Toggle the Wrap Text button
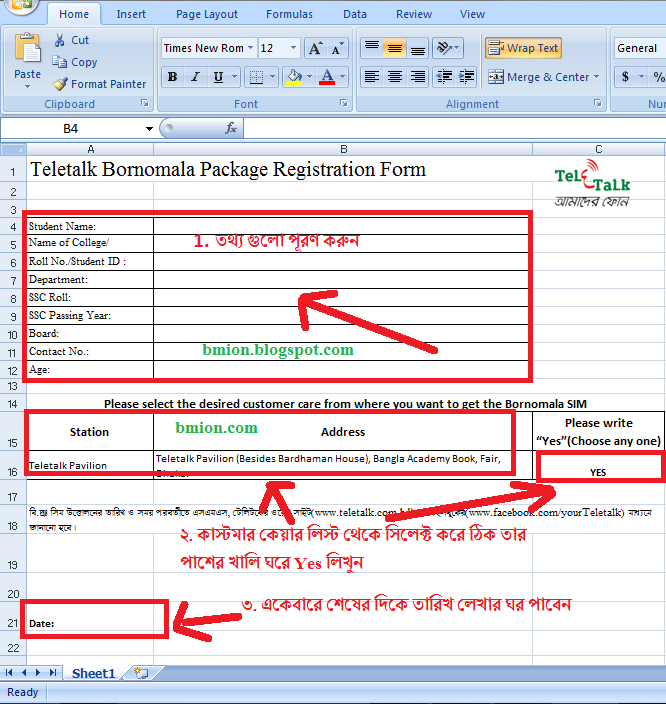666x704 pixels. pos(523,48)
